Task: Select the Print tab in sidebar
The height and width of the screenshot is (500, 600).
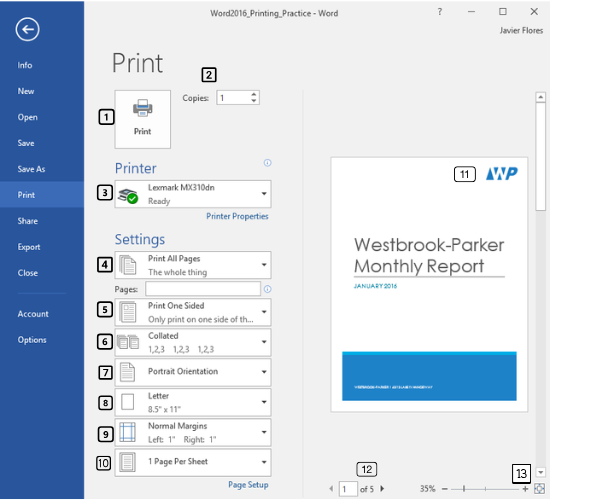Action: click(42, 195)
